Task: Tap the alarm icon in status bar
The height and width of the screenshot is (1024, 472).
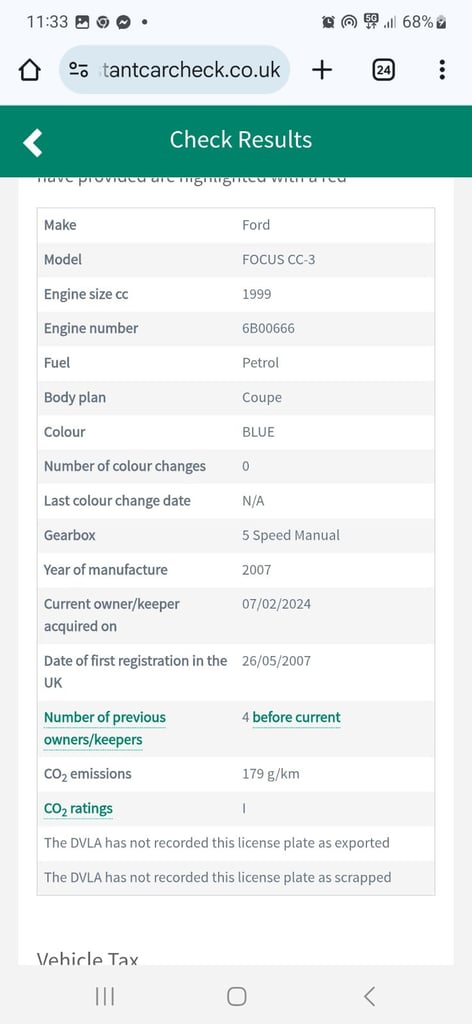Action: (328, 22)
